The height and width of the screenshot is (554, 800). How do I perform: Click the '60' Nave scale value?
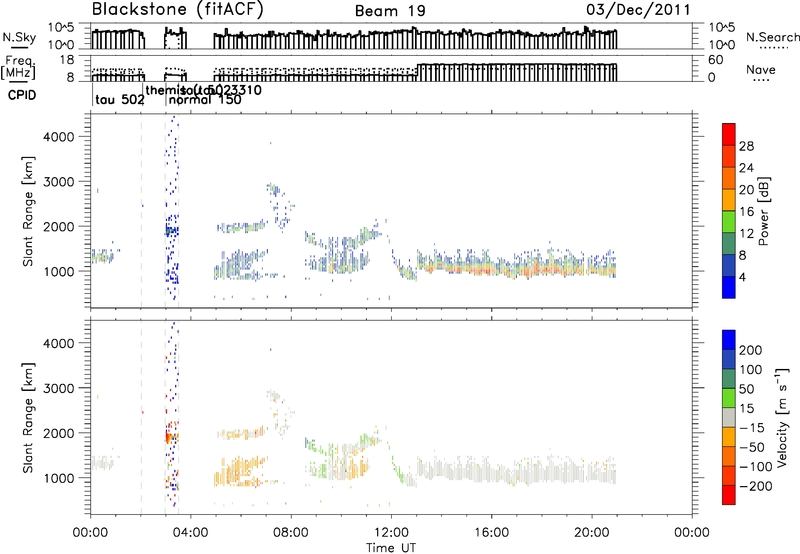click(716, 60)
